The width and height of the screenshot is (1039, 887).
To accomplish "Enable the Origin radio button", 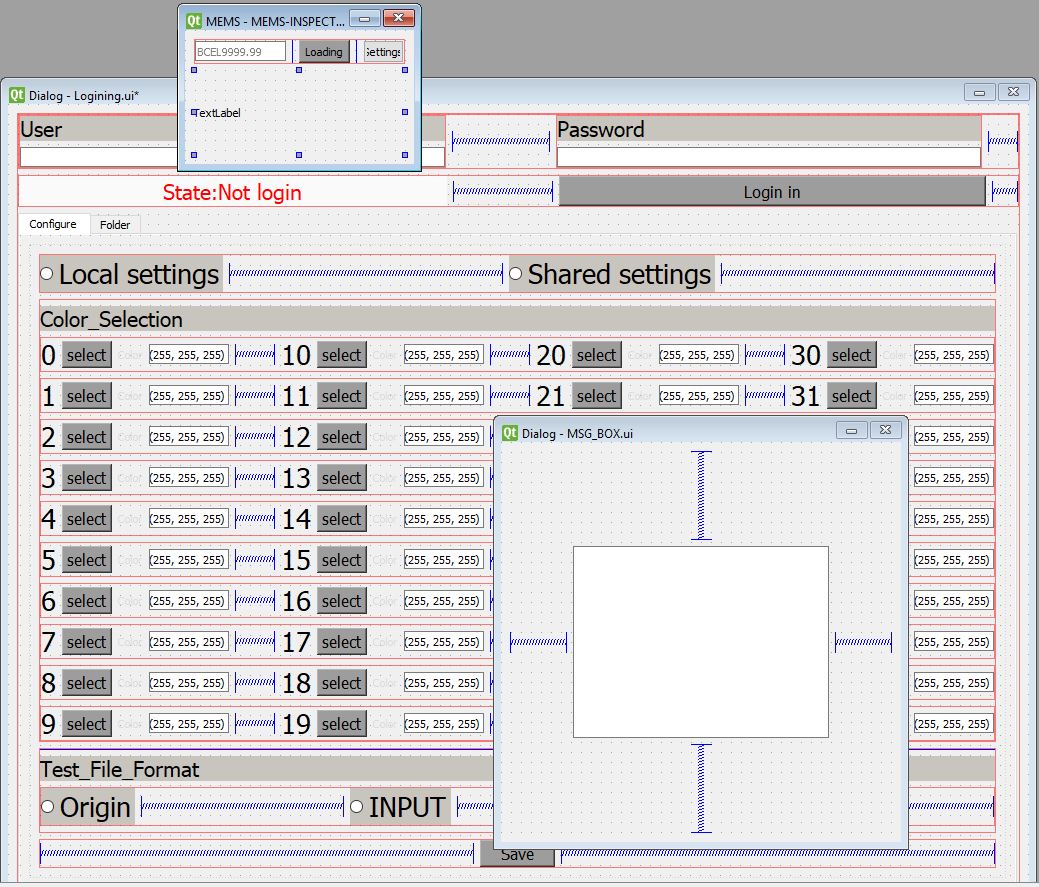I will (47, 806).
